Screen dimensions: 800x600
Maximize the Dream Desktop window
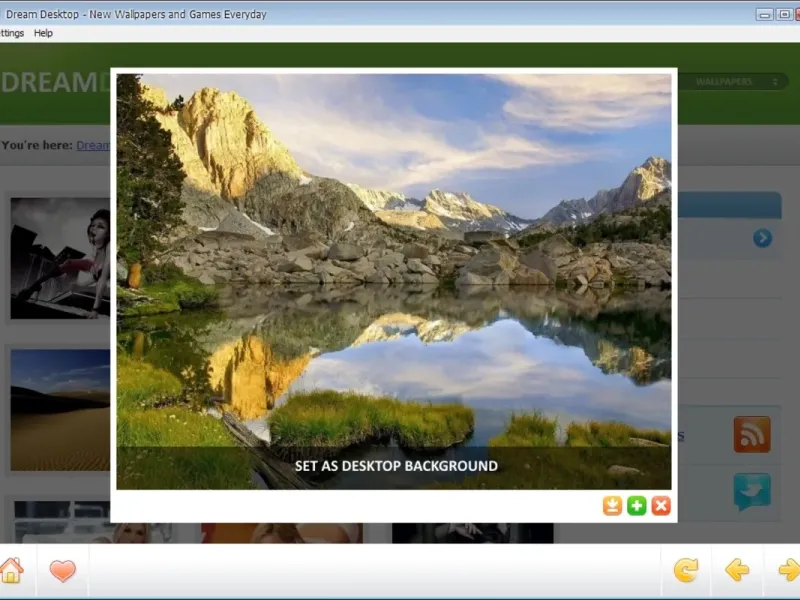coord(784,14)
